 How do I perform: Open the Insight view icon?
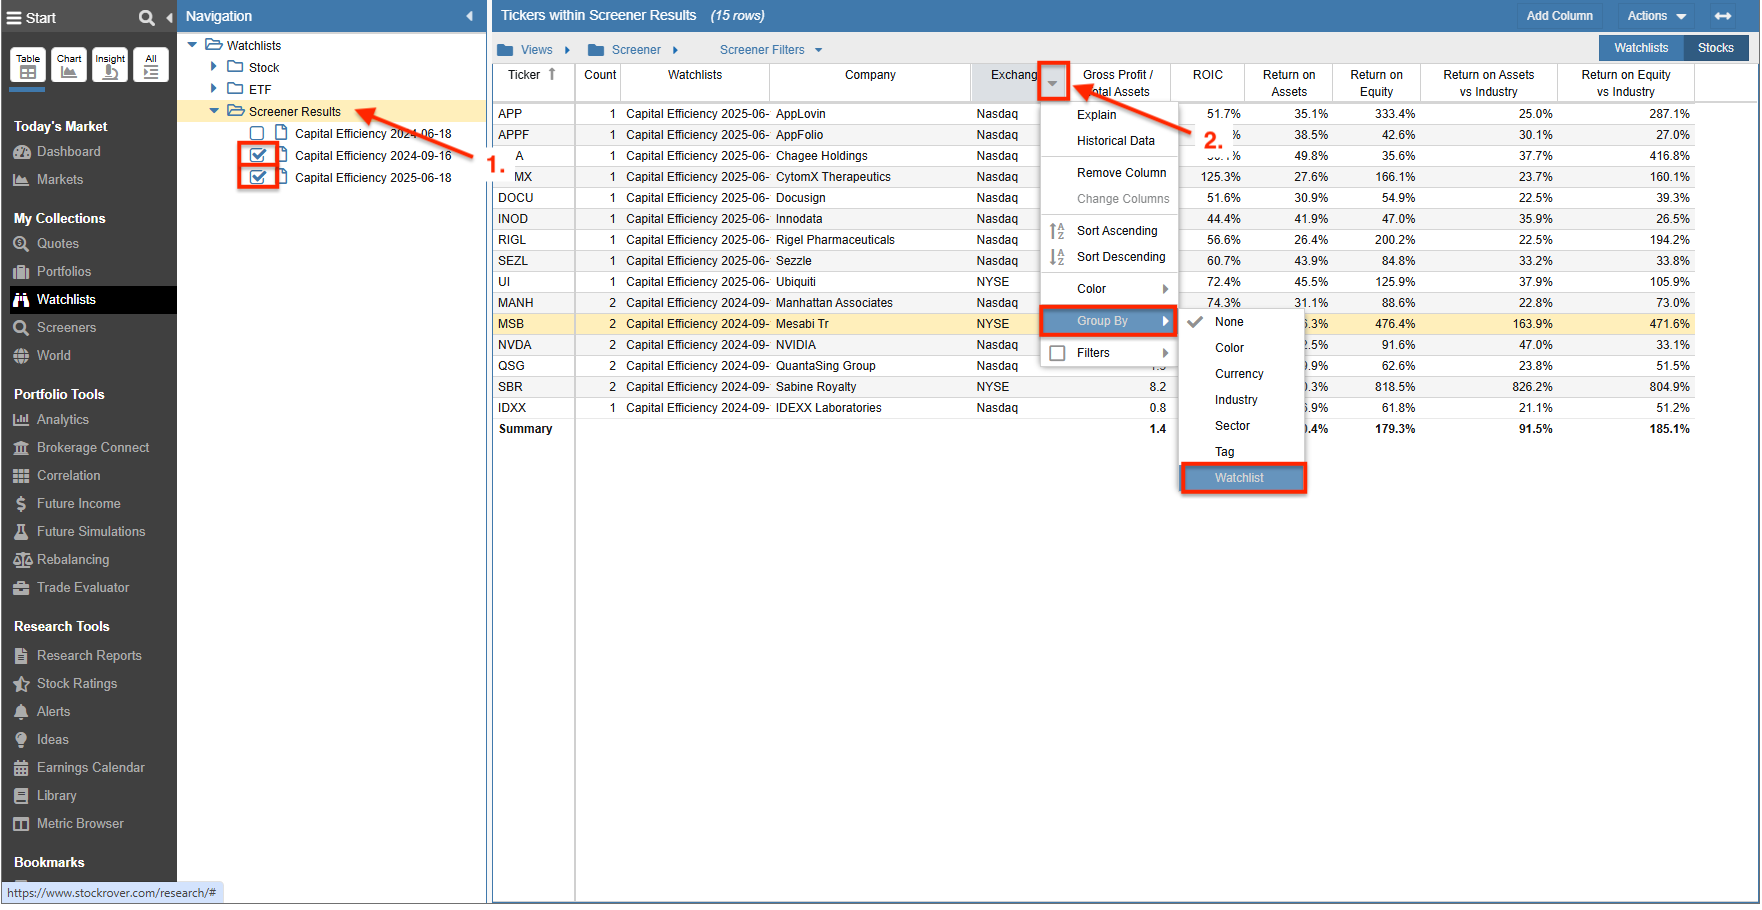click(110, 65)
